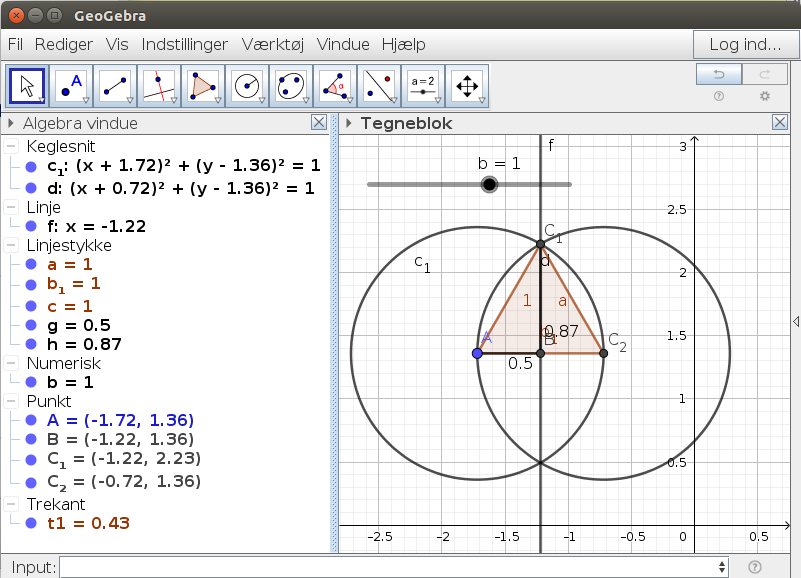Open the Input bar symbol dropdown arrows
Screen dimensions: 801x578
coord(721,567)
